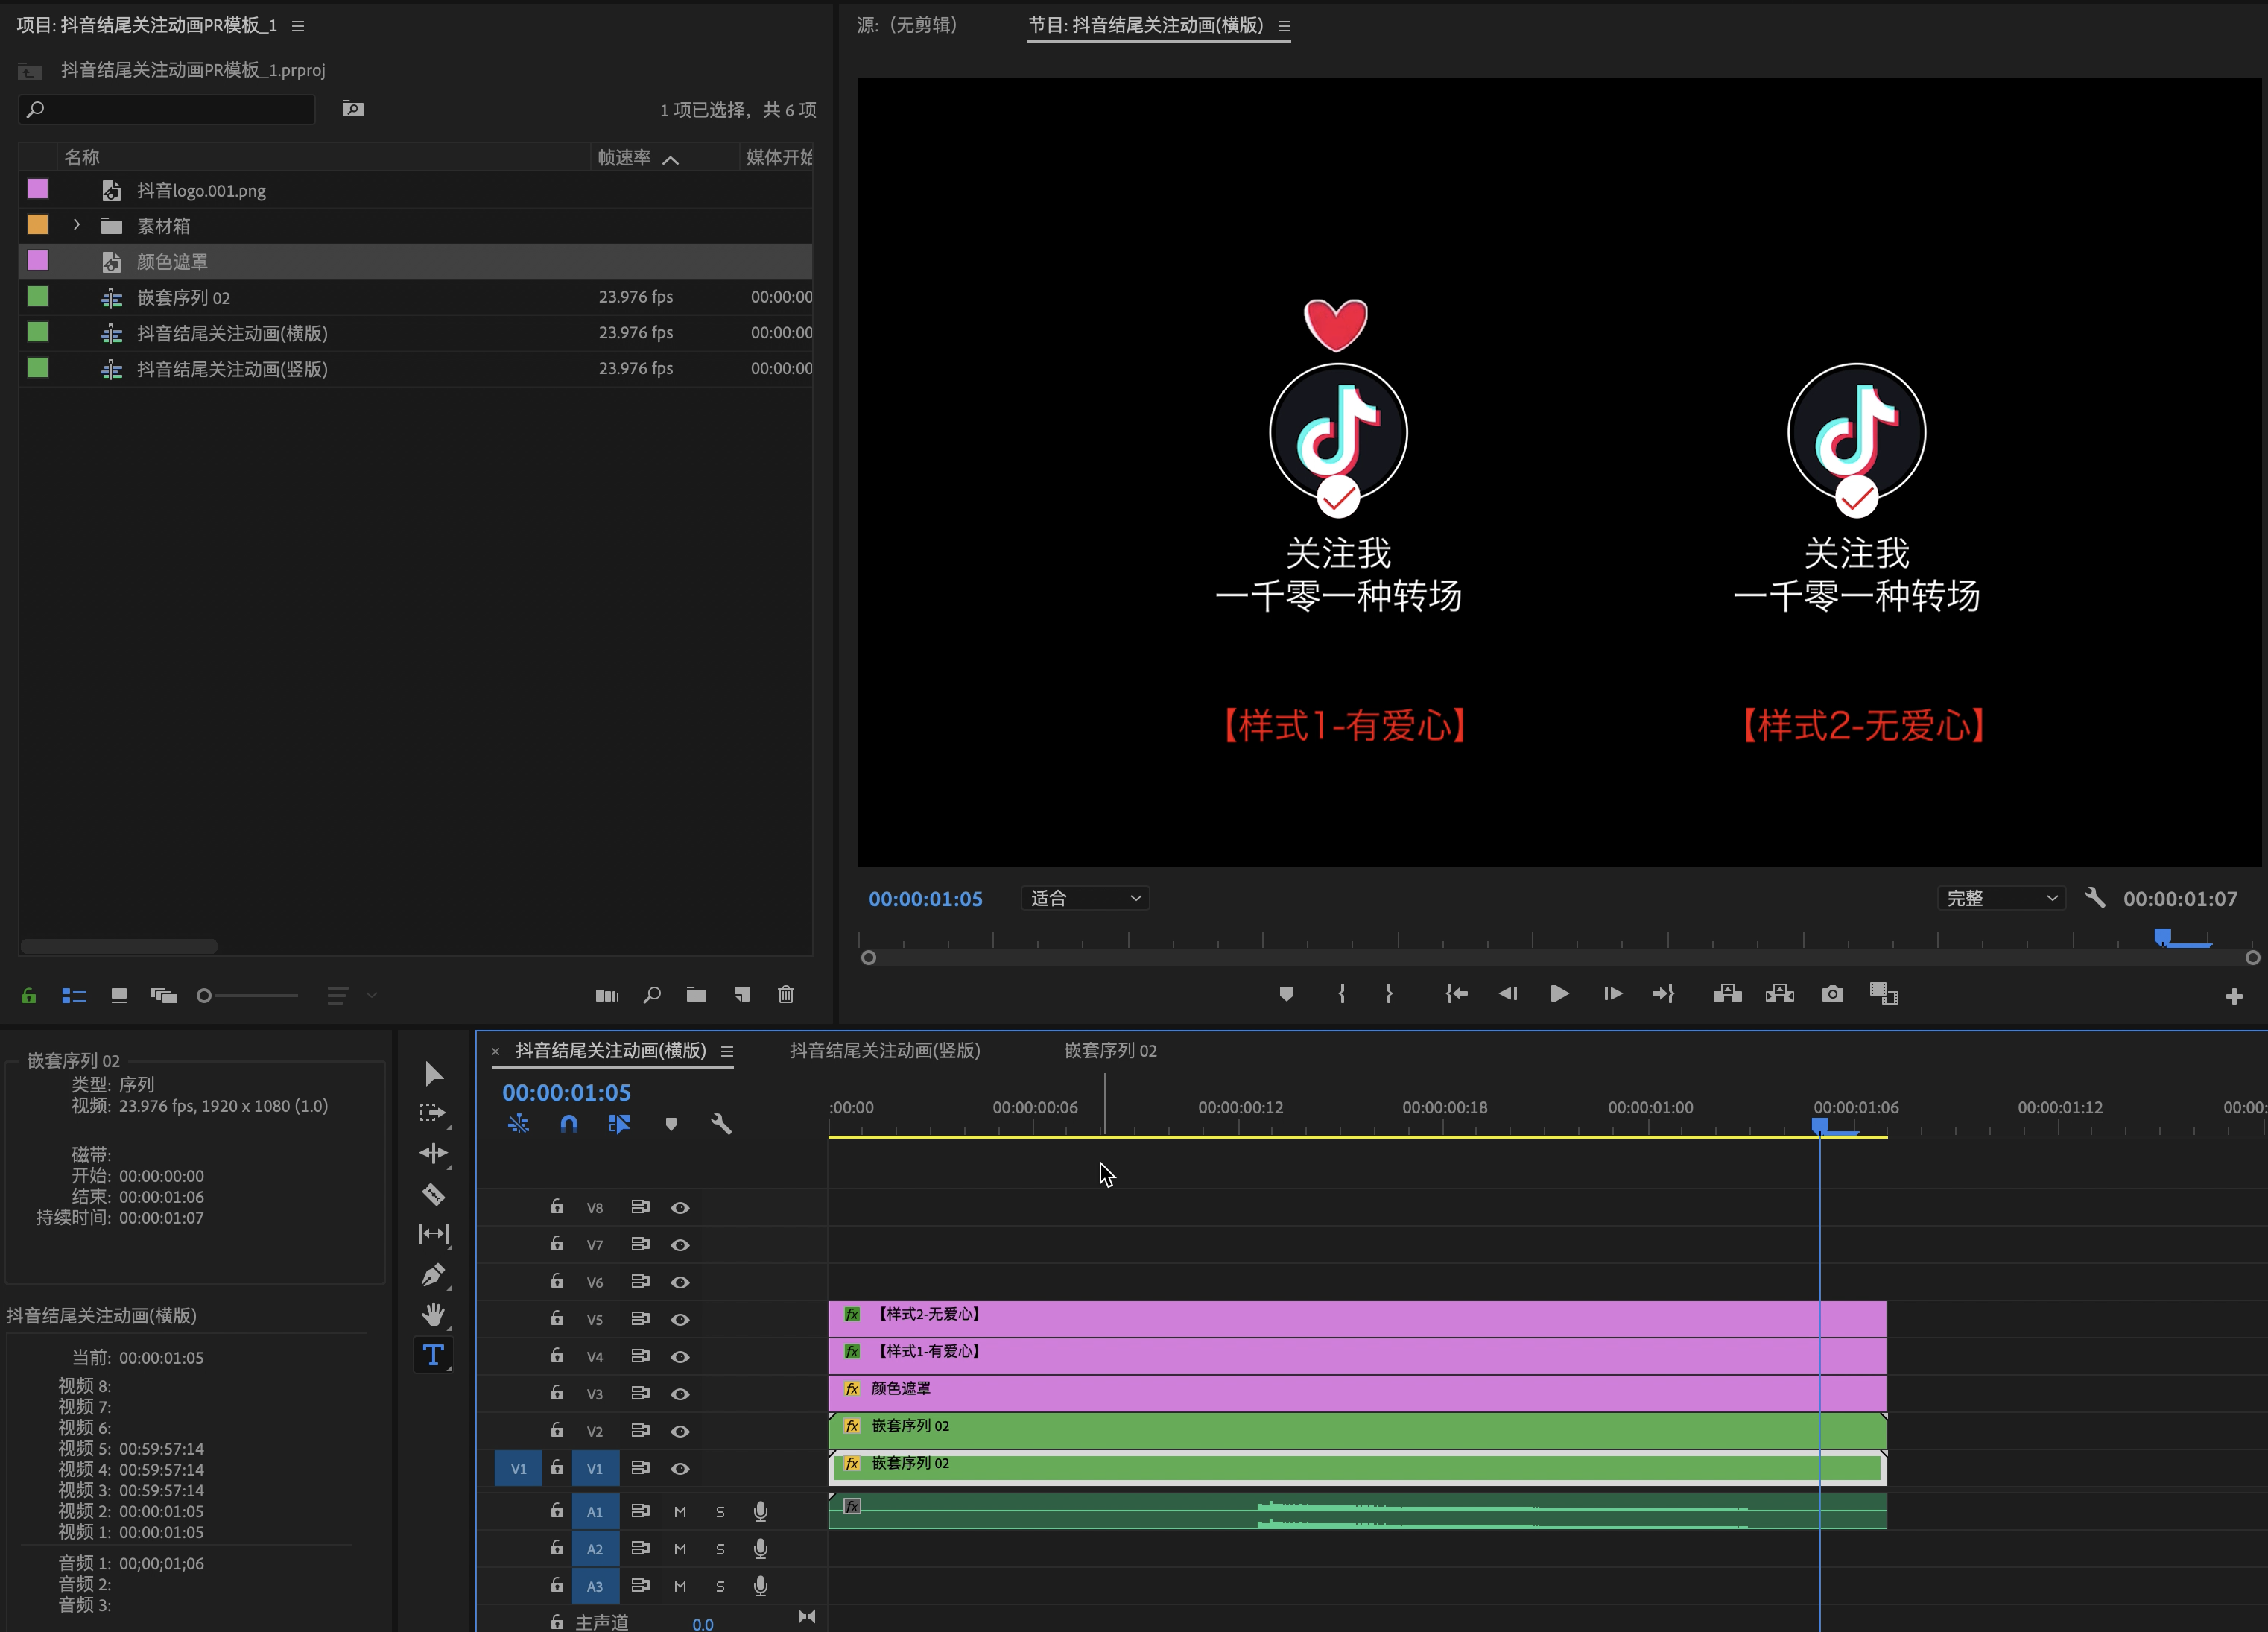
Task: Switch project panel to List View
Action: tap(74, 995)
